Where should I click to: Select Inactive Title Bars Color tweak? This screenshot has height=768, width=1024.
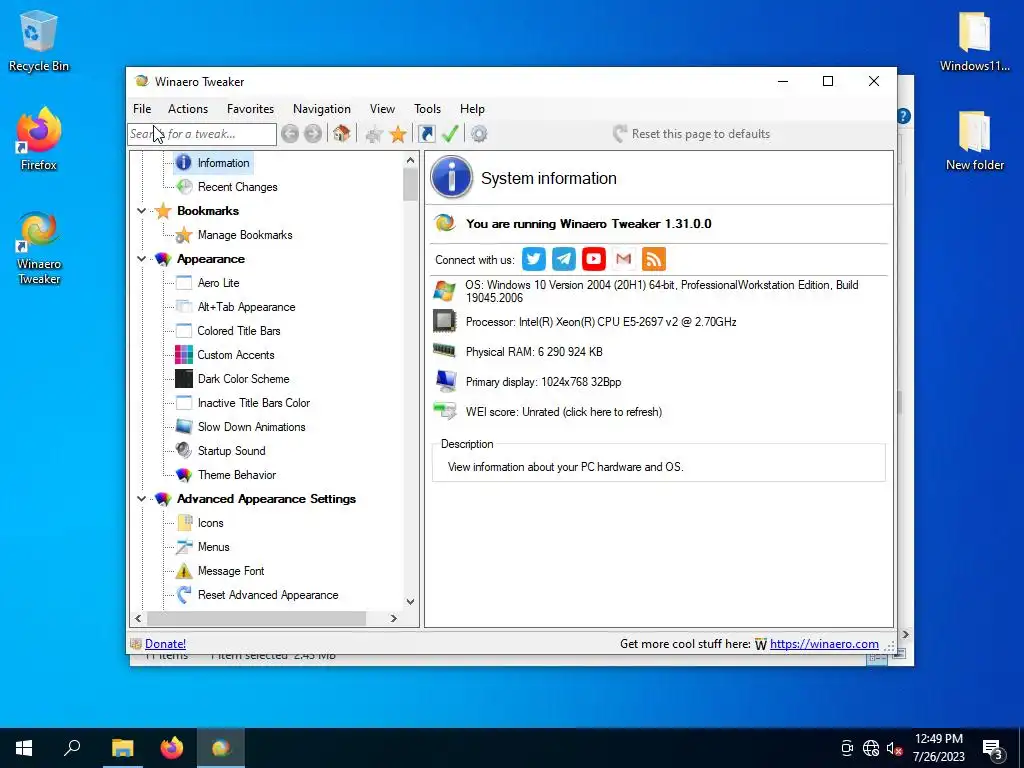click(253, 403)
